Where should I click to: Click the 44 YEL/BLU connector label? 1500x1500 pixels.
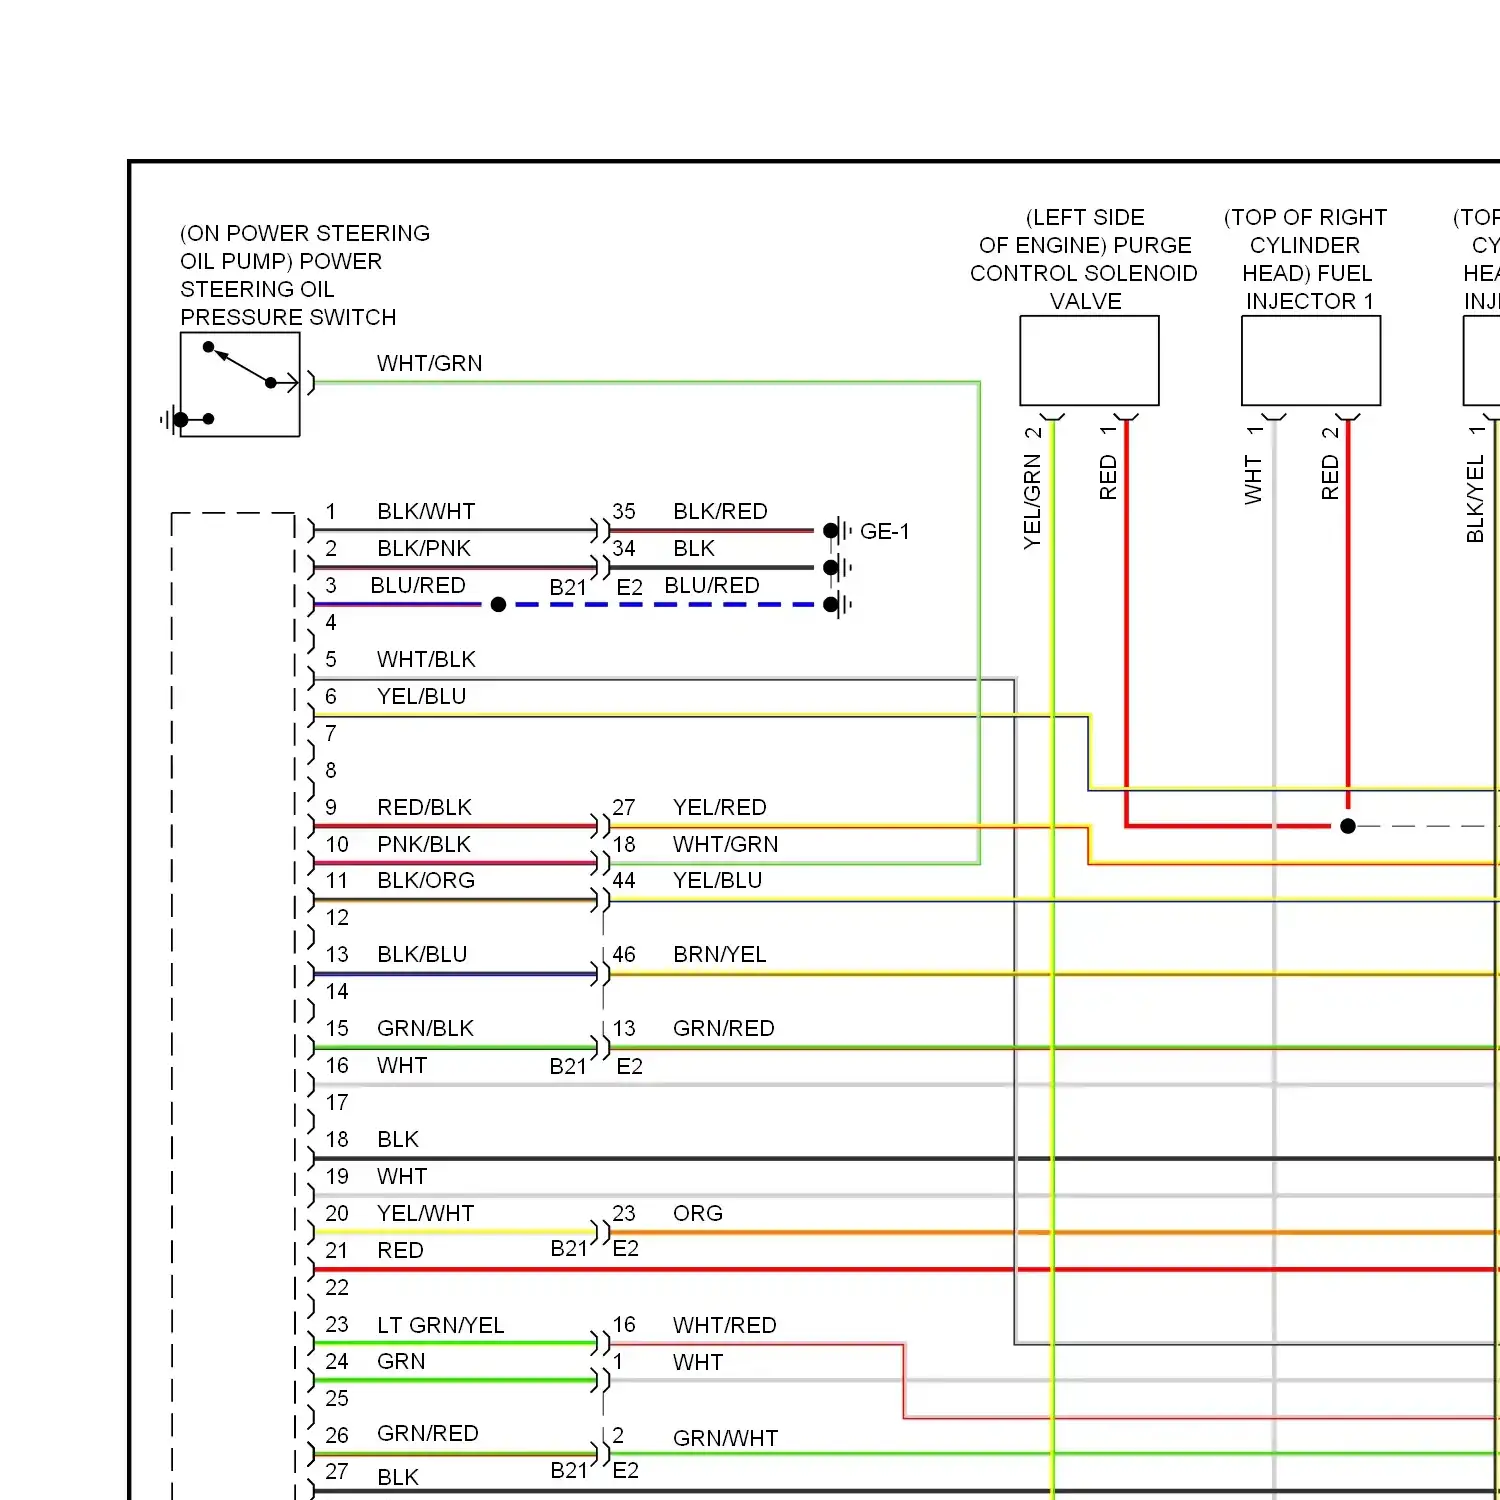pyautogui.click(x=687, y=881)
